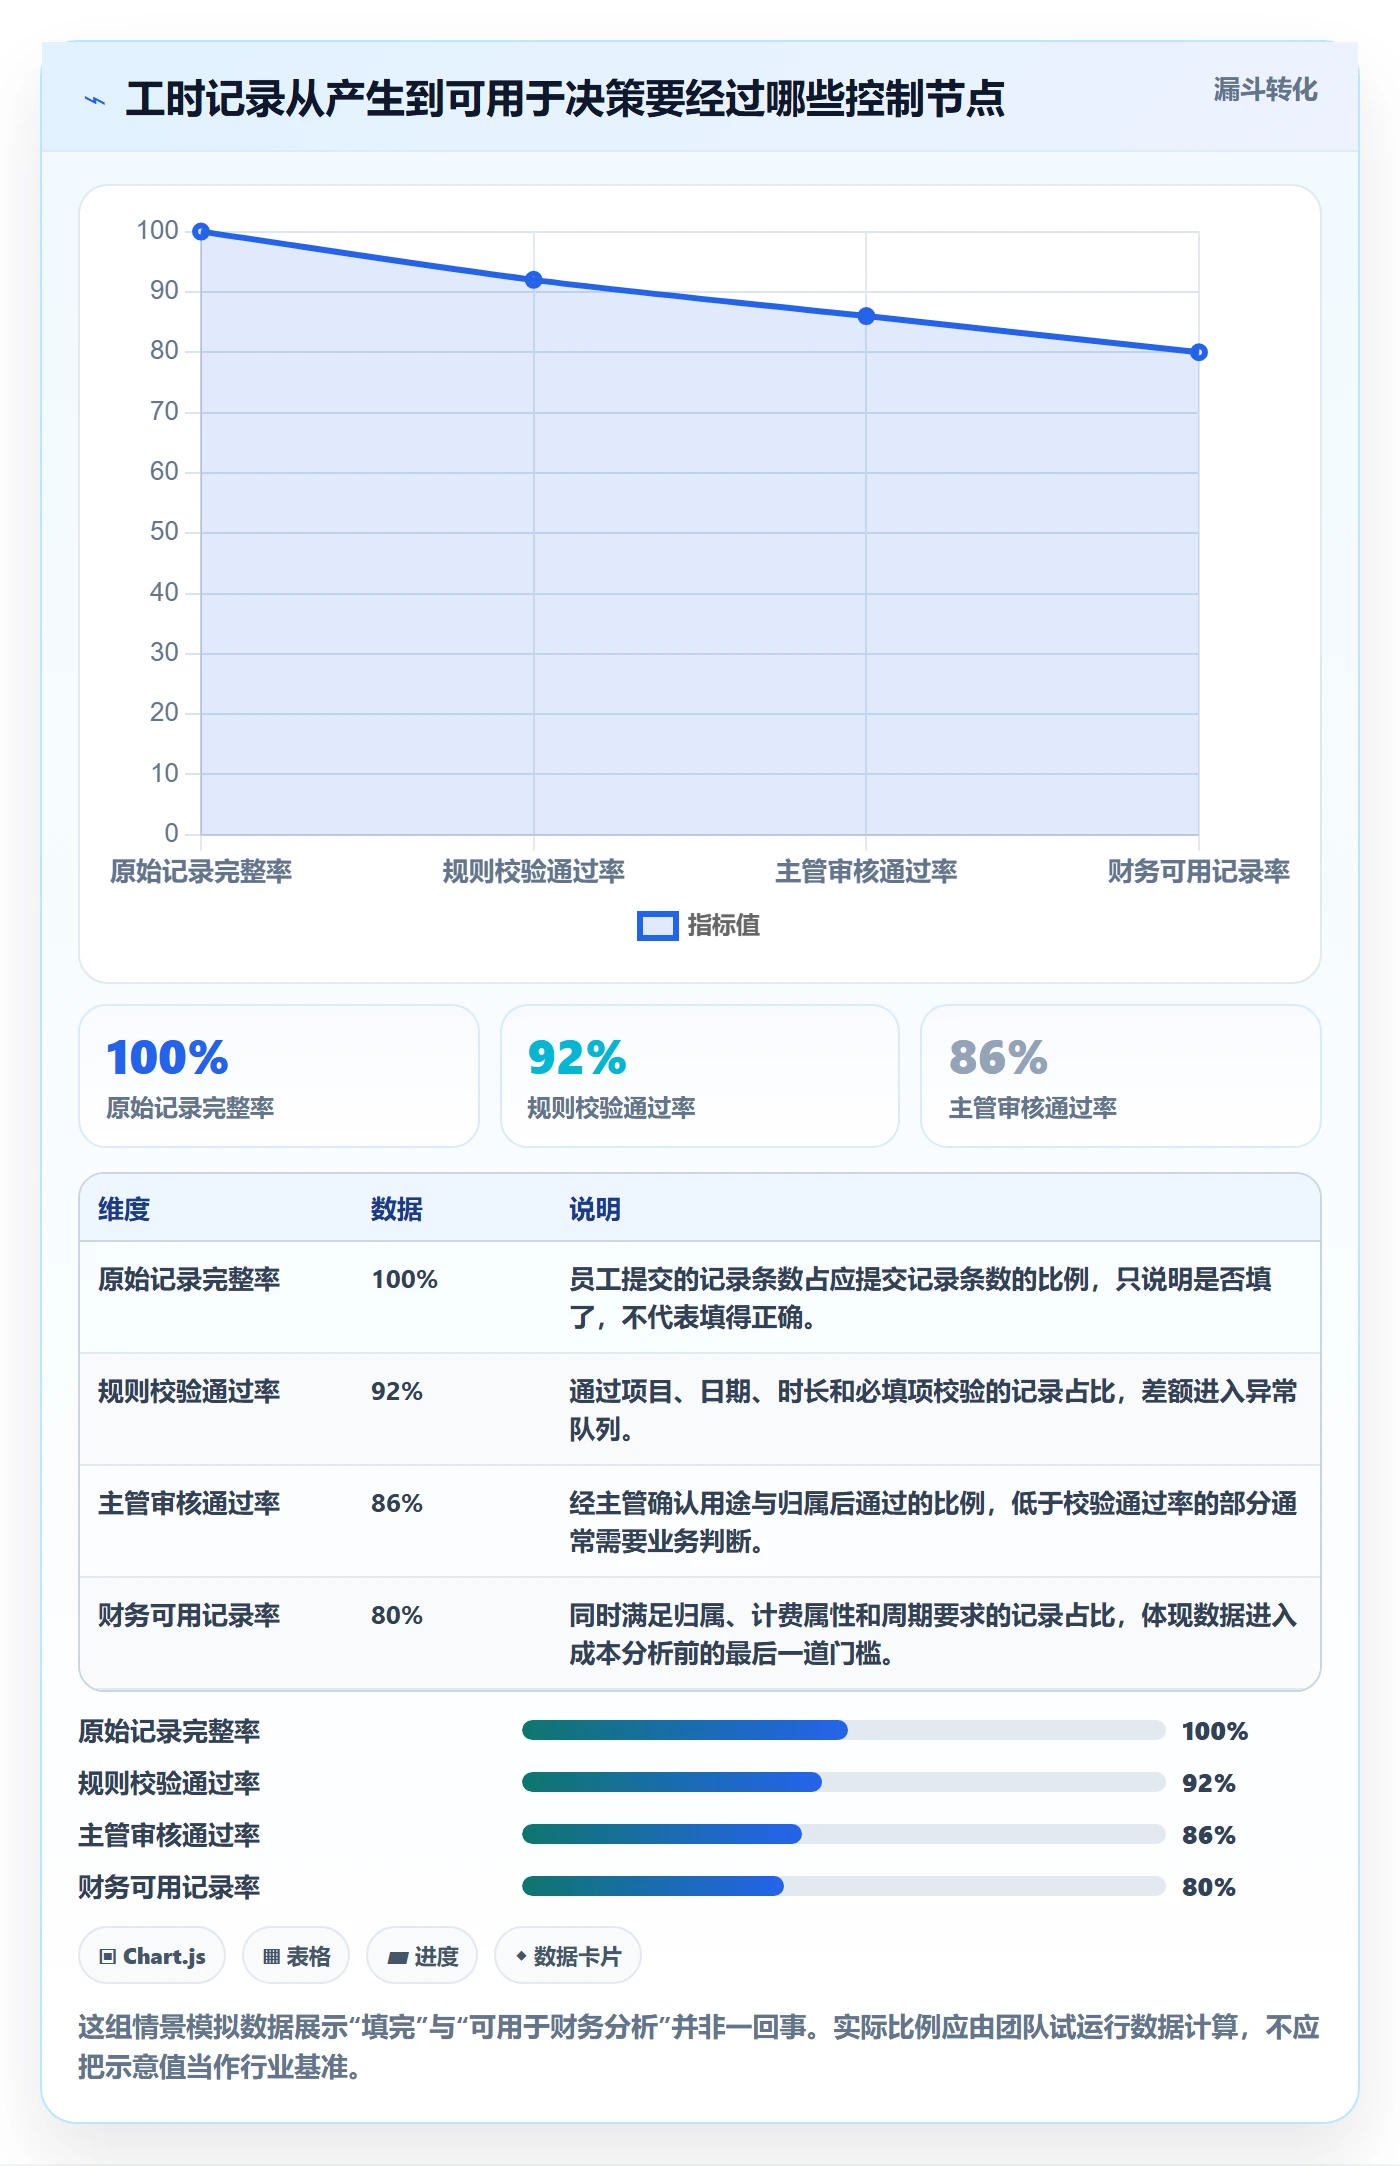Click the y-axis label 50
Image resolution: width=1400 pixels, height=2166 pixels.
click(x=164, y=531)
